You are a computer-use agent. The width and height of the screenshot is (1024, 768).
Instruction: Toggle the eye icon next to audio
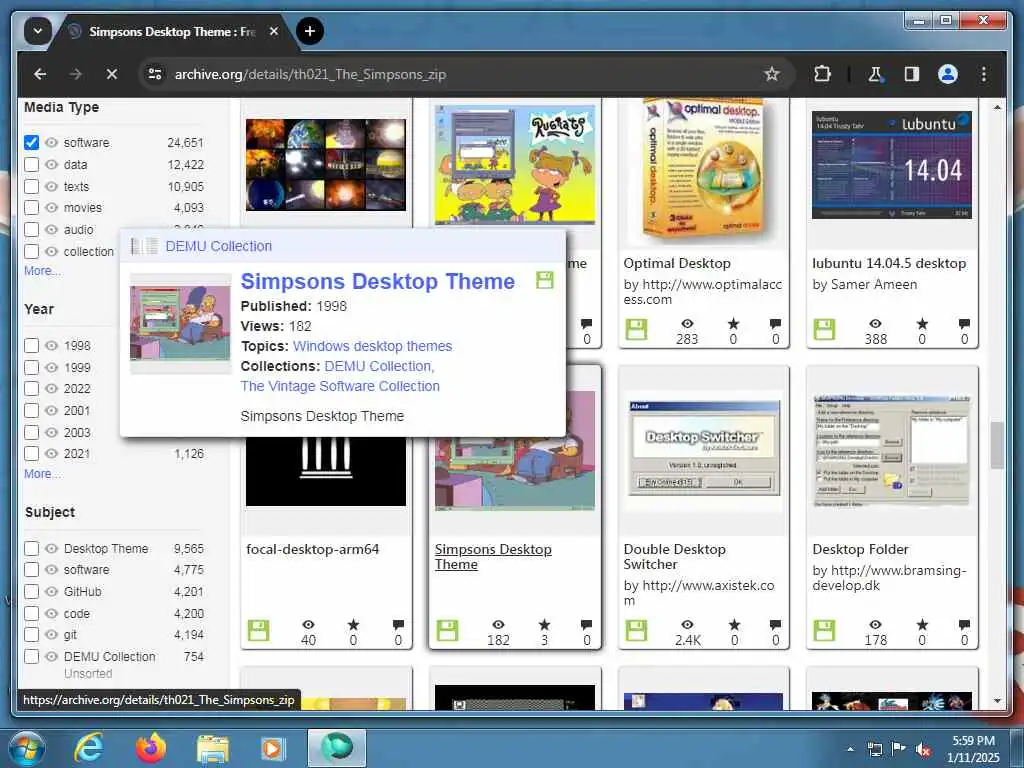click(x=52, y=230)
